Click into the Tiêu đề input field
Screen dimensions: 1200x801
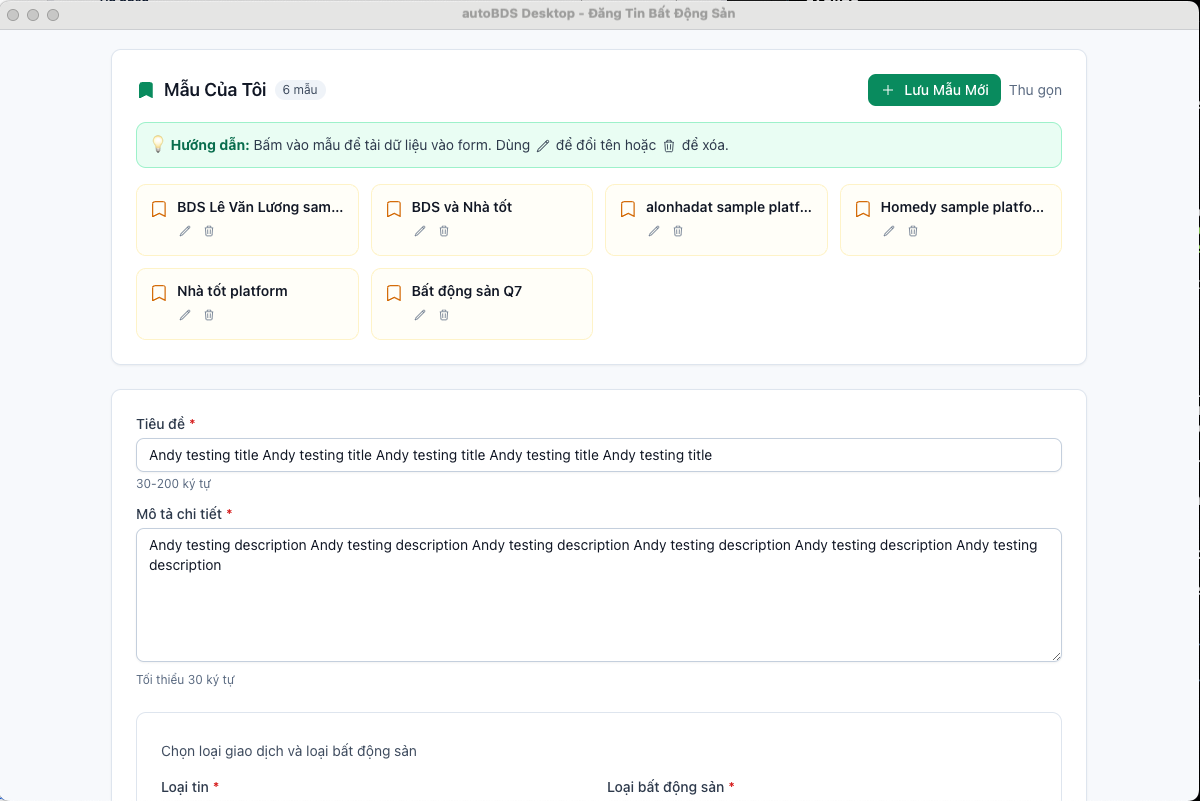click(599, 455)
